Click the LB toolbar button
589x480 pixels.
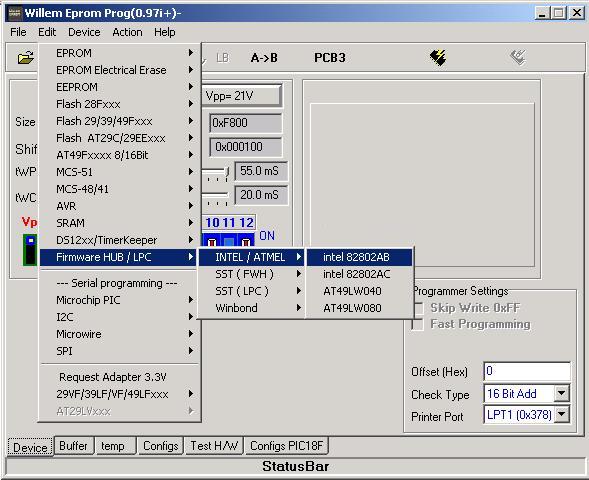point(222,58)
